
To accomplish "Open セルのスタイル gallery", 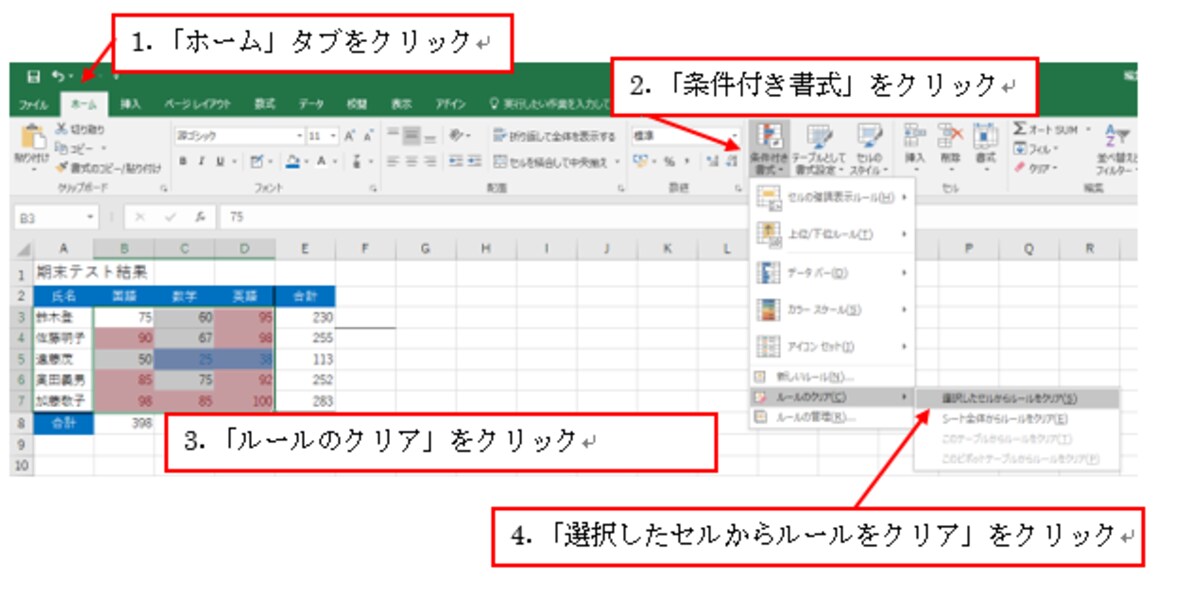I will [x=868, y=149].
